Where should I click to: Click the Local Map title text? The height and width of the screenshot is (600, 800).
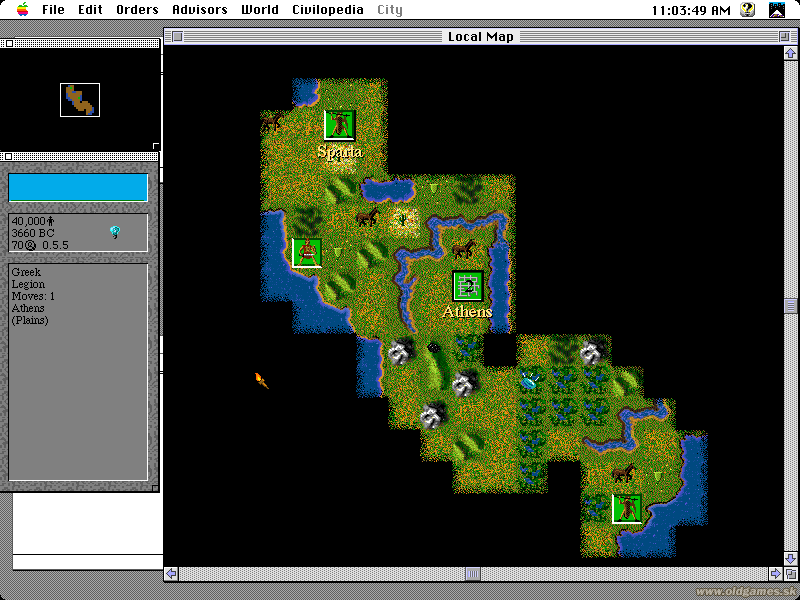(x=481, y=37)
